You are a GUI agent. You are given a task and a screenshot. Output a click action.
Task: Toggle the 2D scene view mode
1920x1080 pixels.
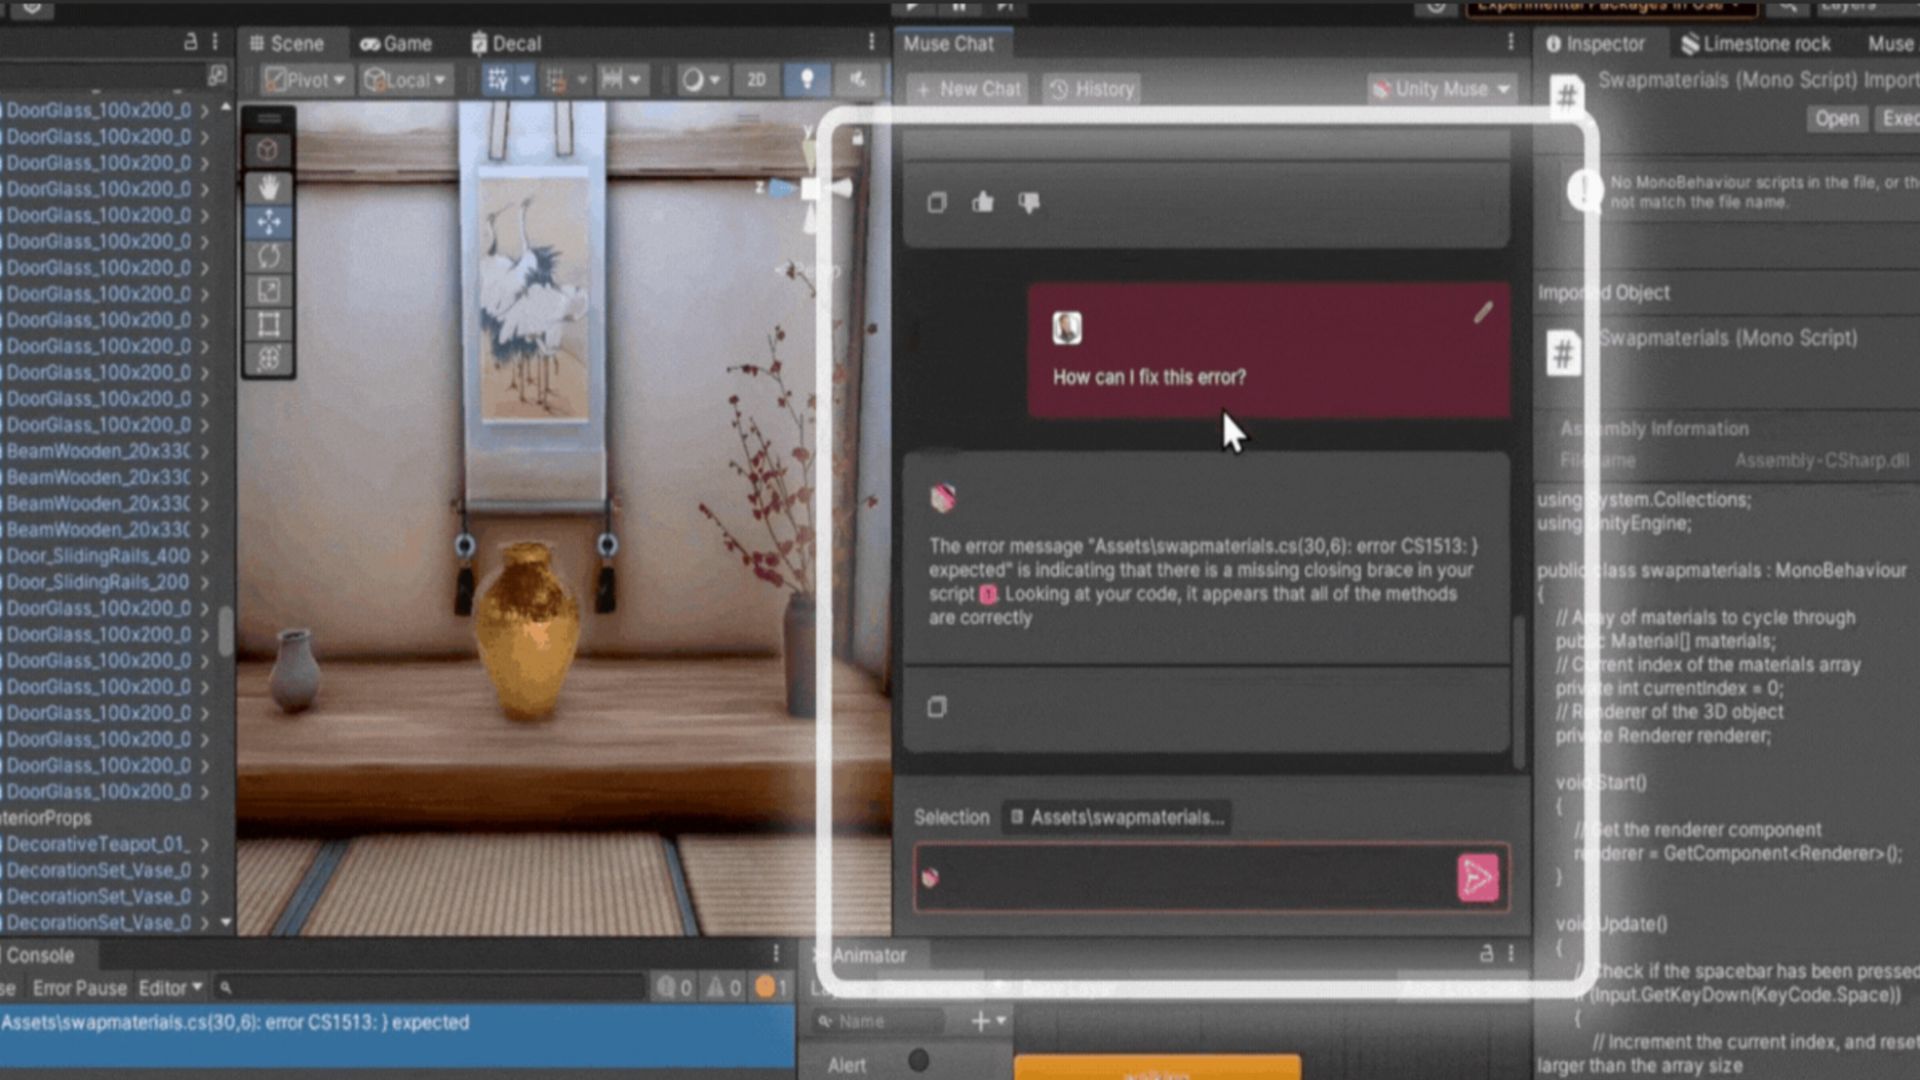756,80
